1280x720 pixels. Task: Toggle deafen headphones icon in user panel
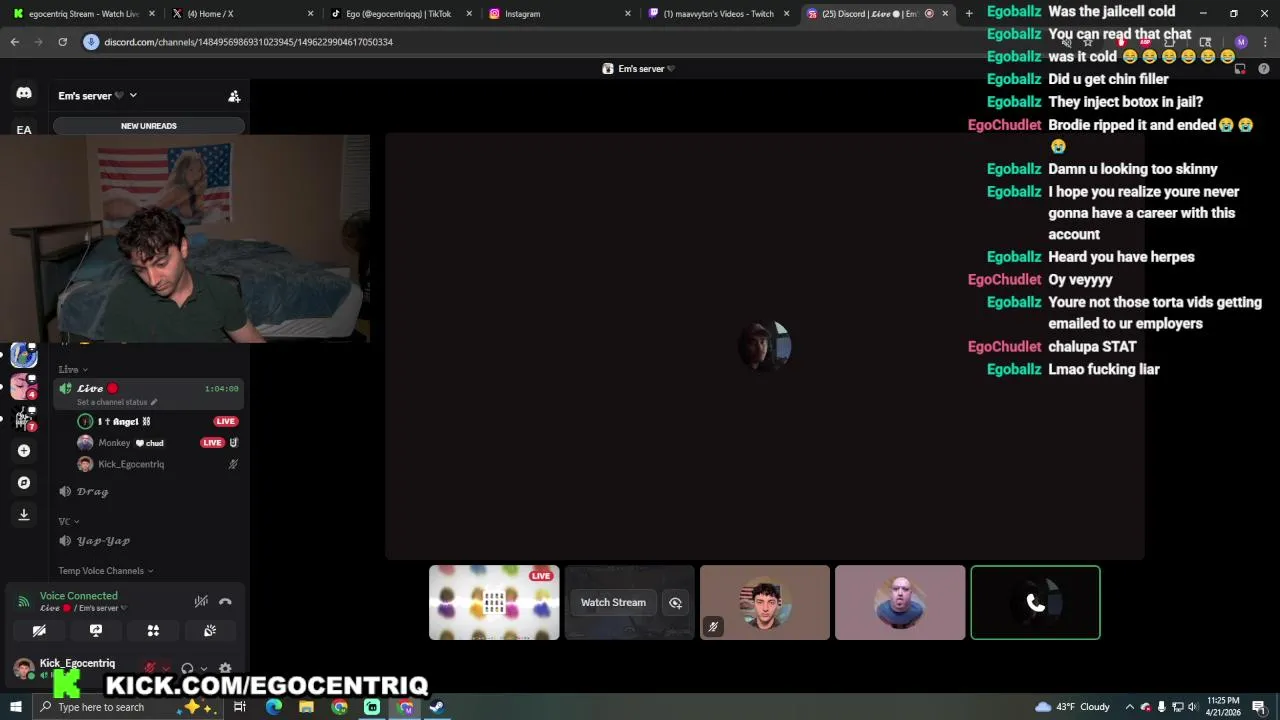187,668
